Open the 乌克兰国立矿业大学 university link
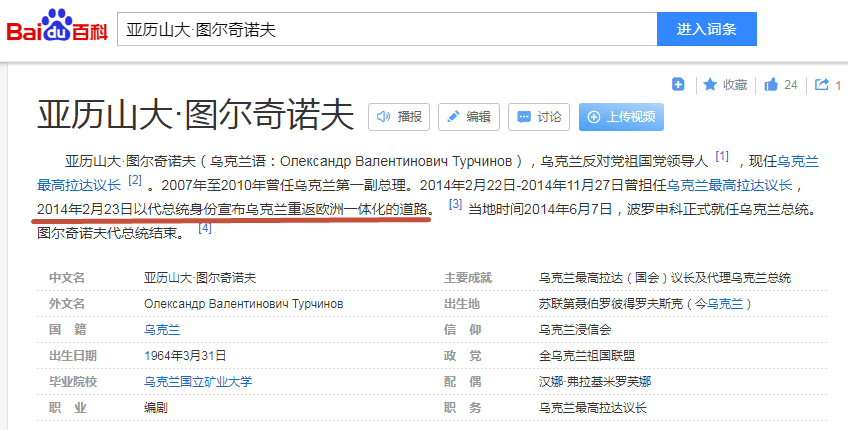This screenshot has width=848, height=430. (x=198, y=382)
